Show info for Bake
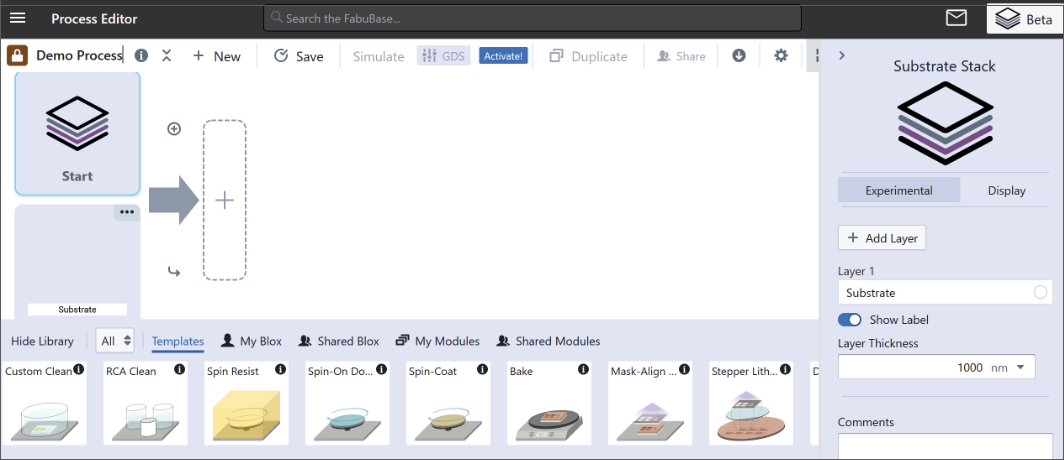 click(x=583, y=370)
